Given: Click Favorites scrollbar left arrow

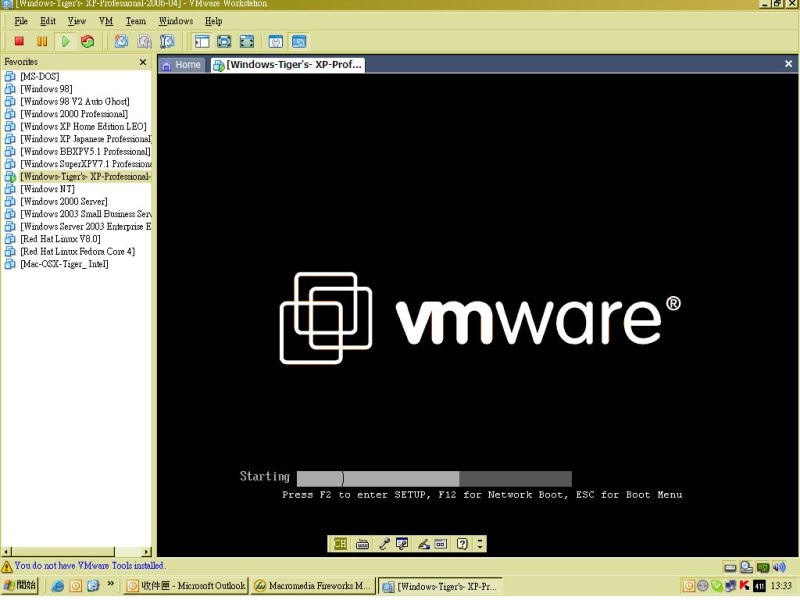Looking at the screenshot, I should coord(7,552).
